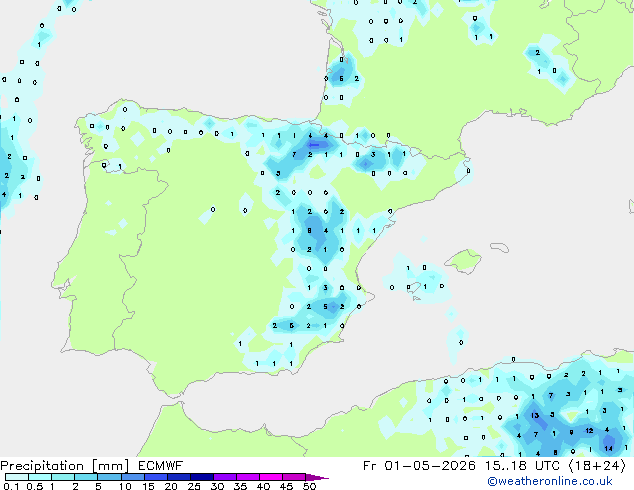The width and height of the screenshot is (634, 490).
Task: Click the Menorca island outline
Action: click(x=500, y=247)
